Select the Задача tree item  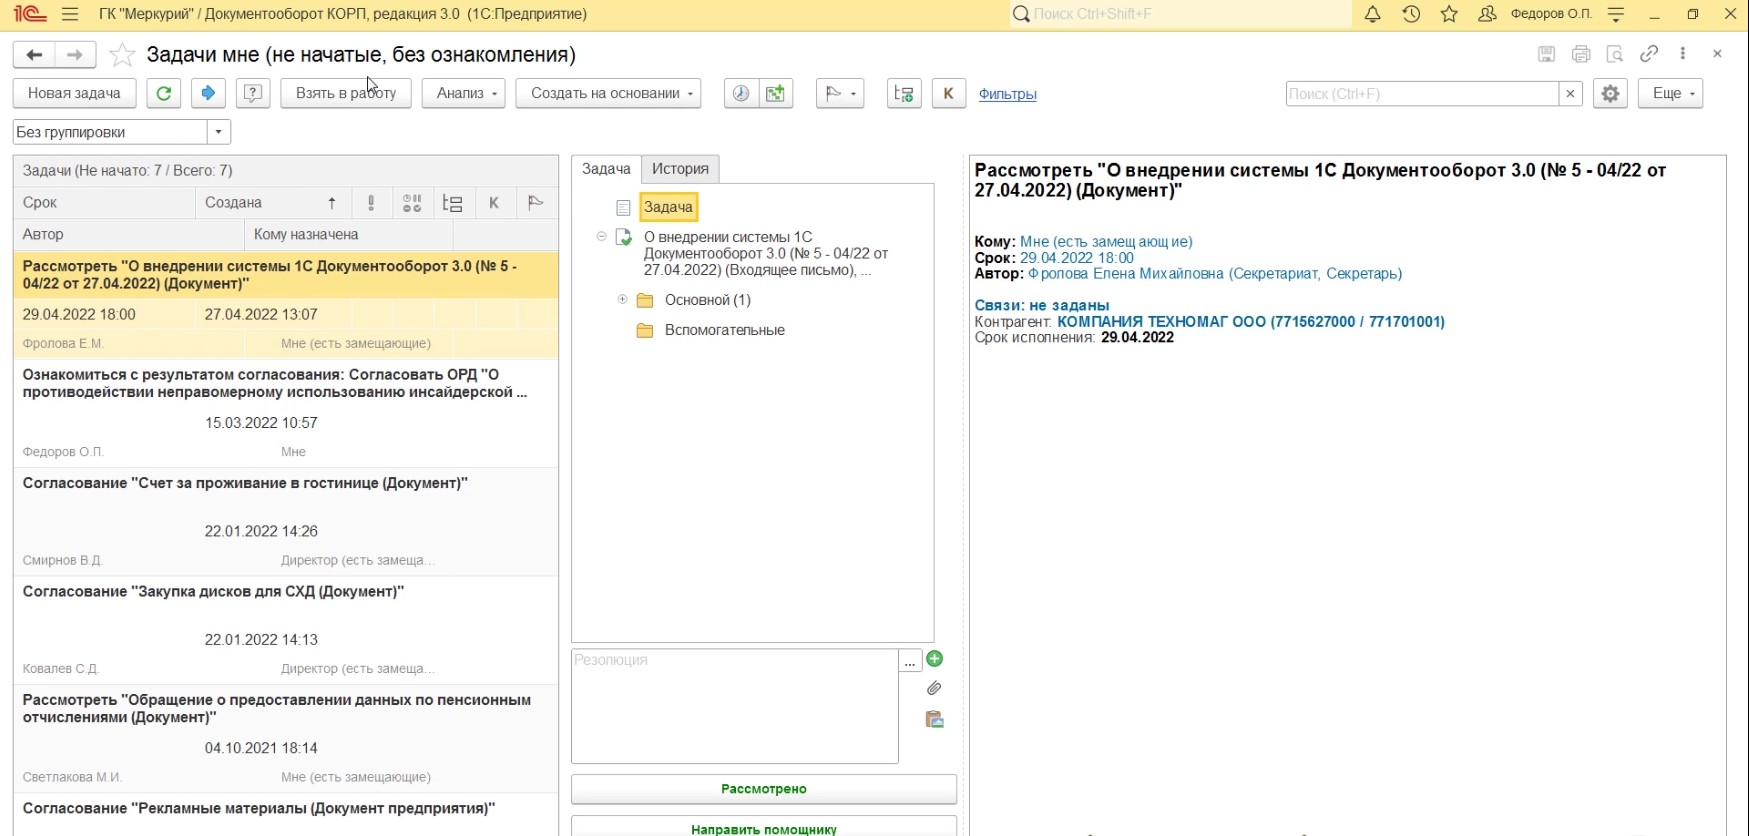pyautogui.click(x=668, y=207)
